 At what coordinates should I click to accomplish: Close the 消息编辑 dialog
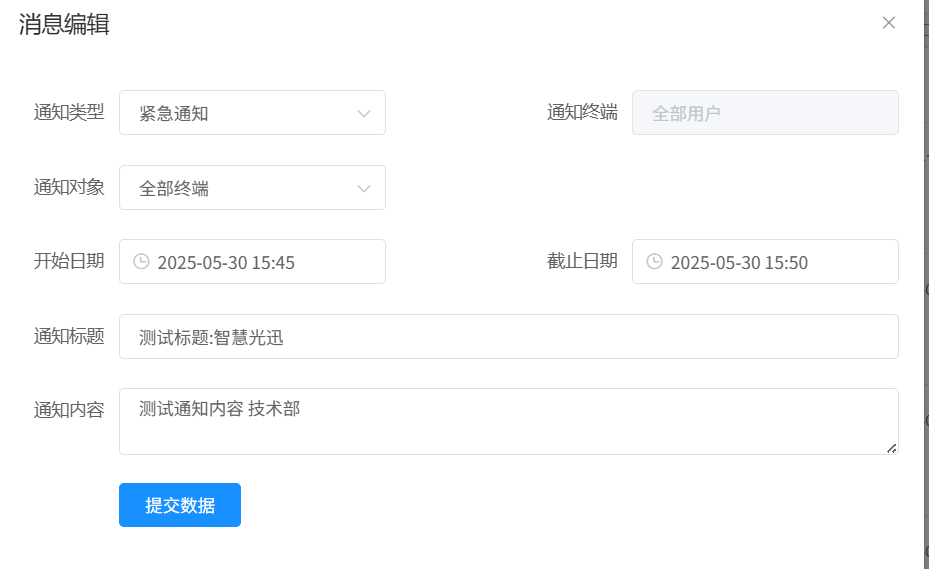(x=888, y=23)
